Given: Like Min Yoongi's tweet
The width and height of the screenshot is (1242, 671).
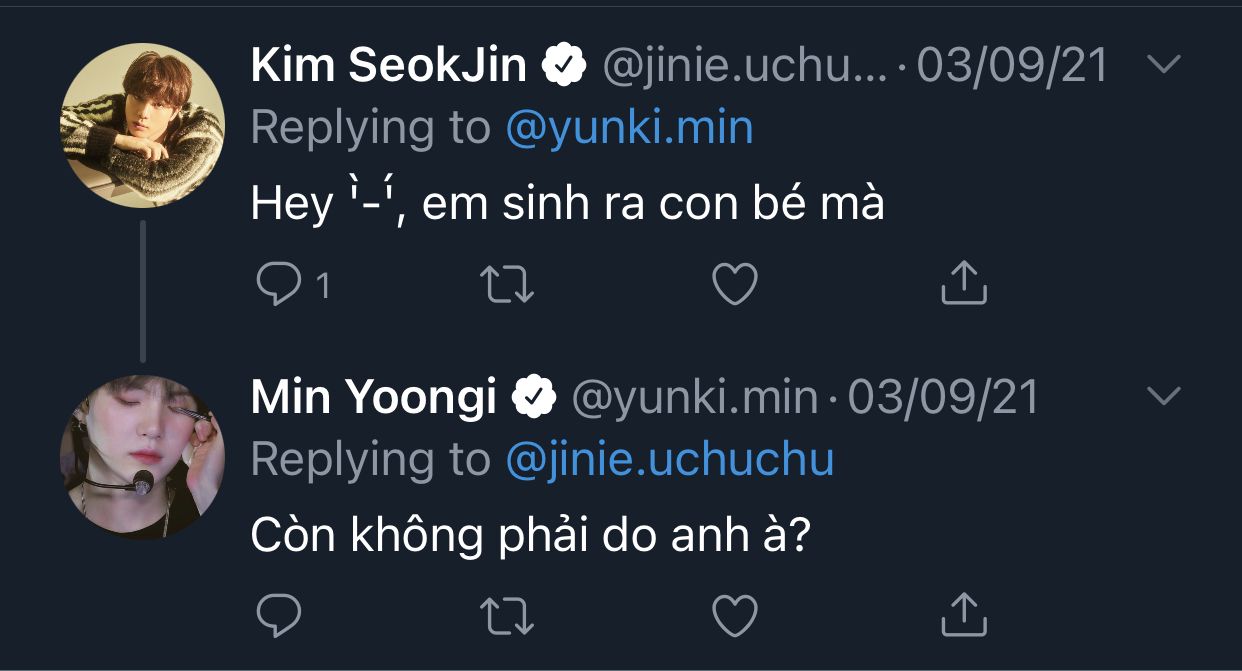Looking at the screenshot, I should [x=735, y=616].
